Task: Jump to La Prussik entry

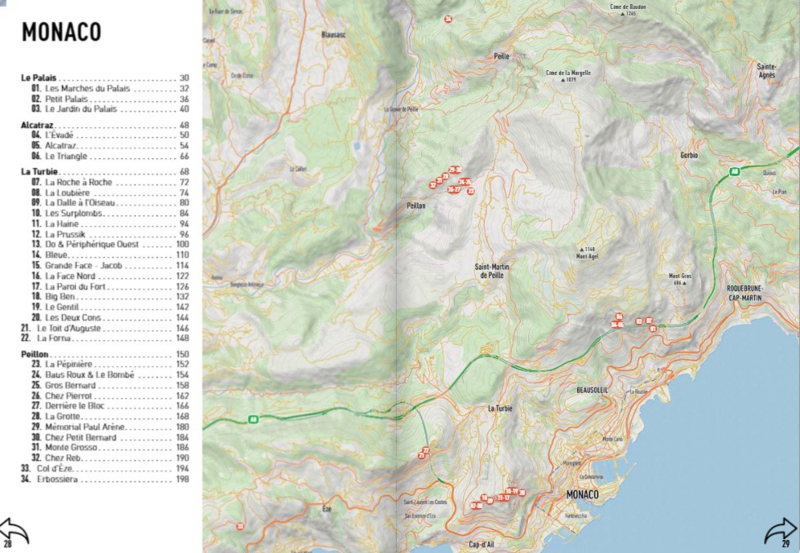Action: pyautogui.click(x=110, y=234)
